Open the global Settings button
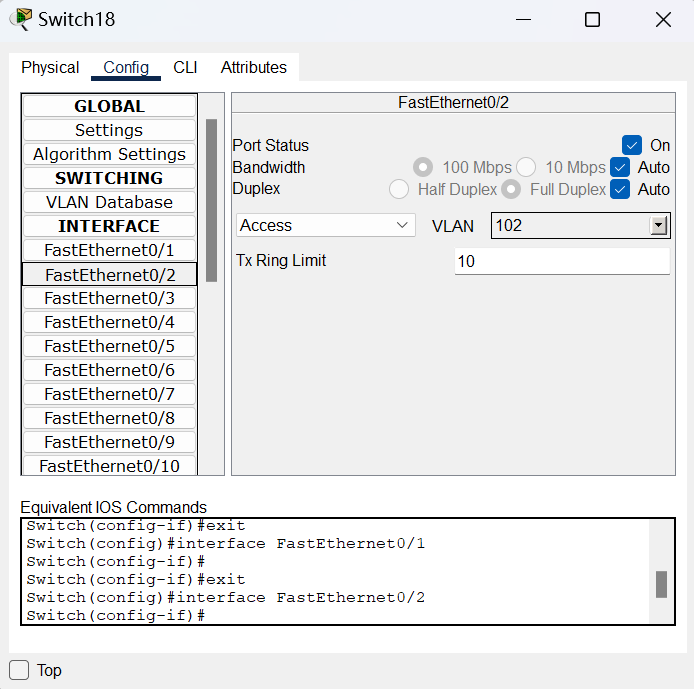This screenshot has width=694, height=689. [109, 130]
